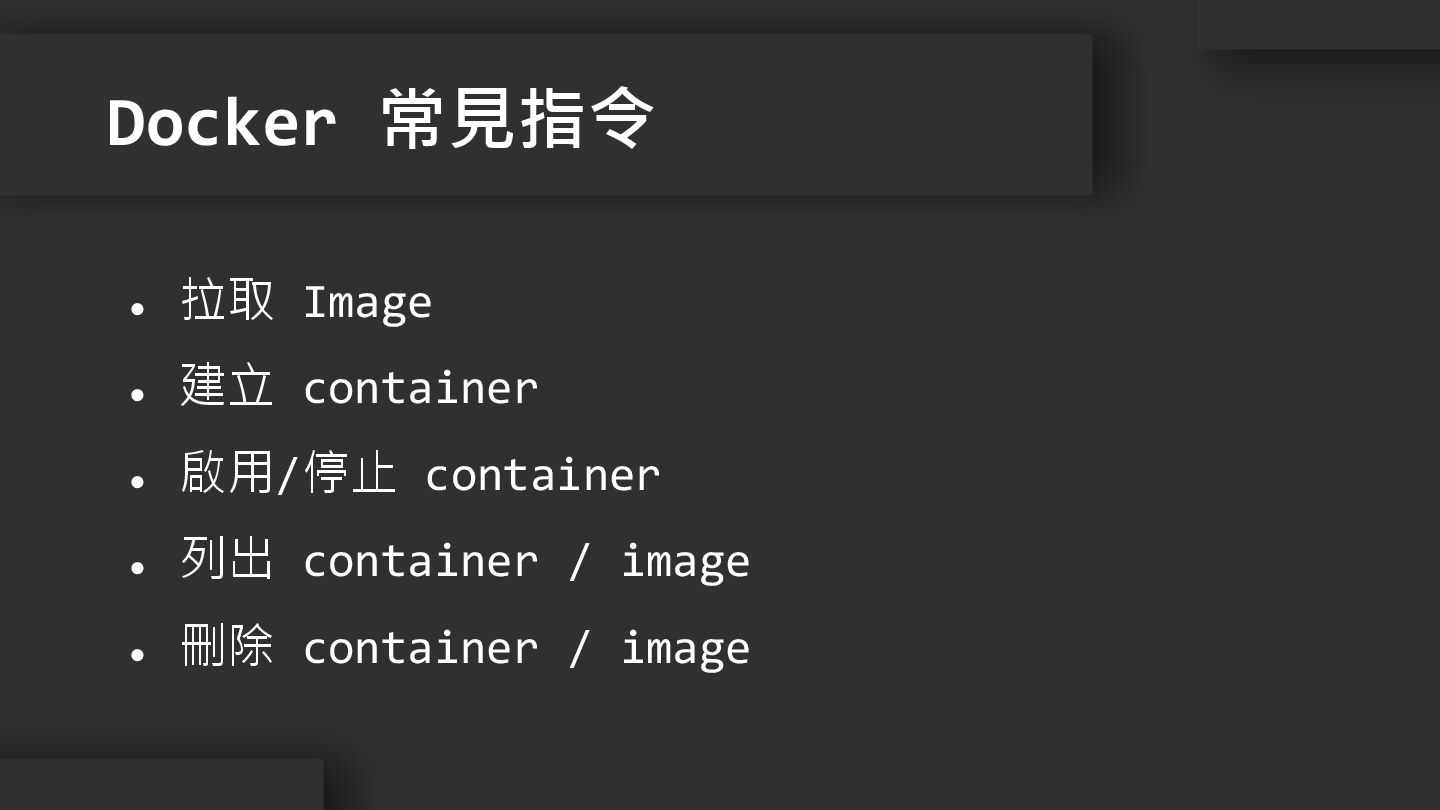Click the word image in the 列出 line

point(685,562)
